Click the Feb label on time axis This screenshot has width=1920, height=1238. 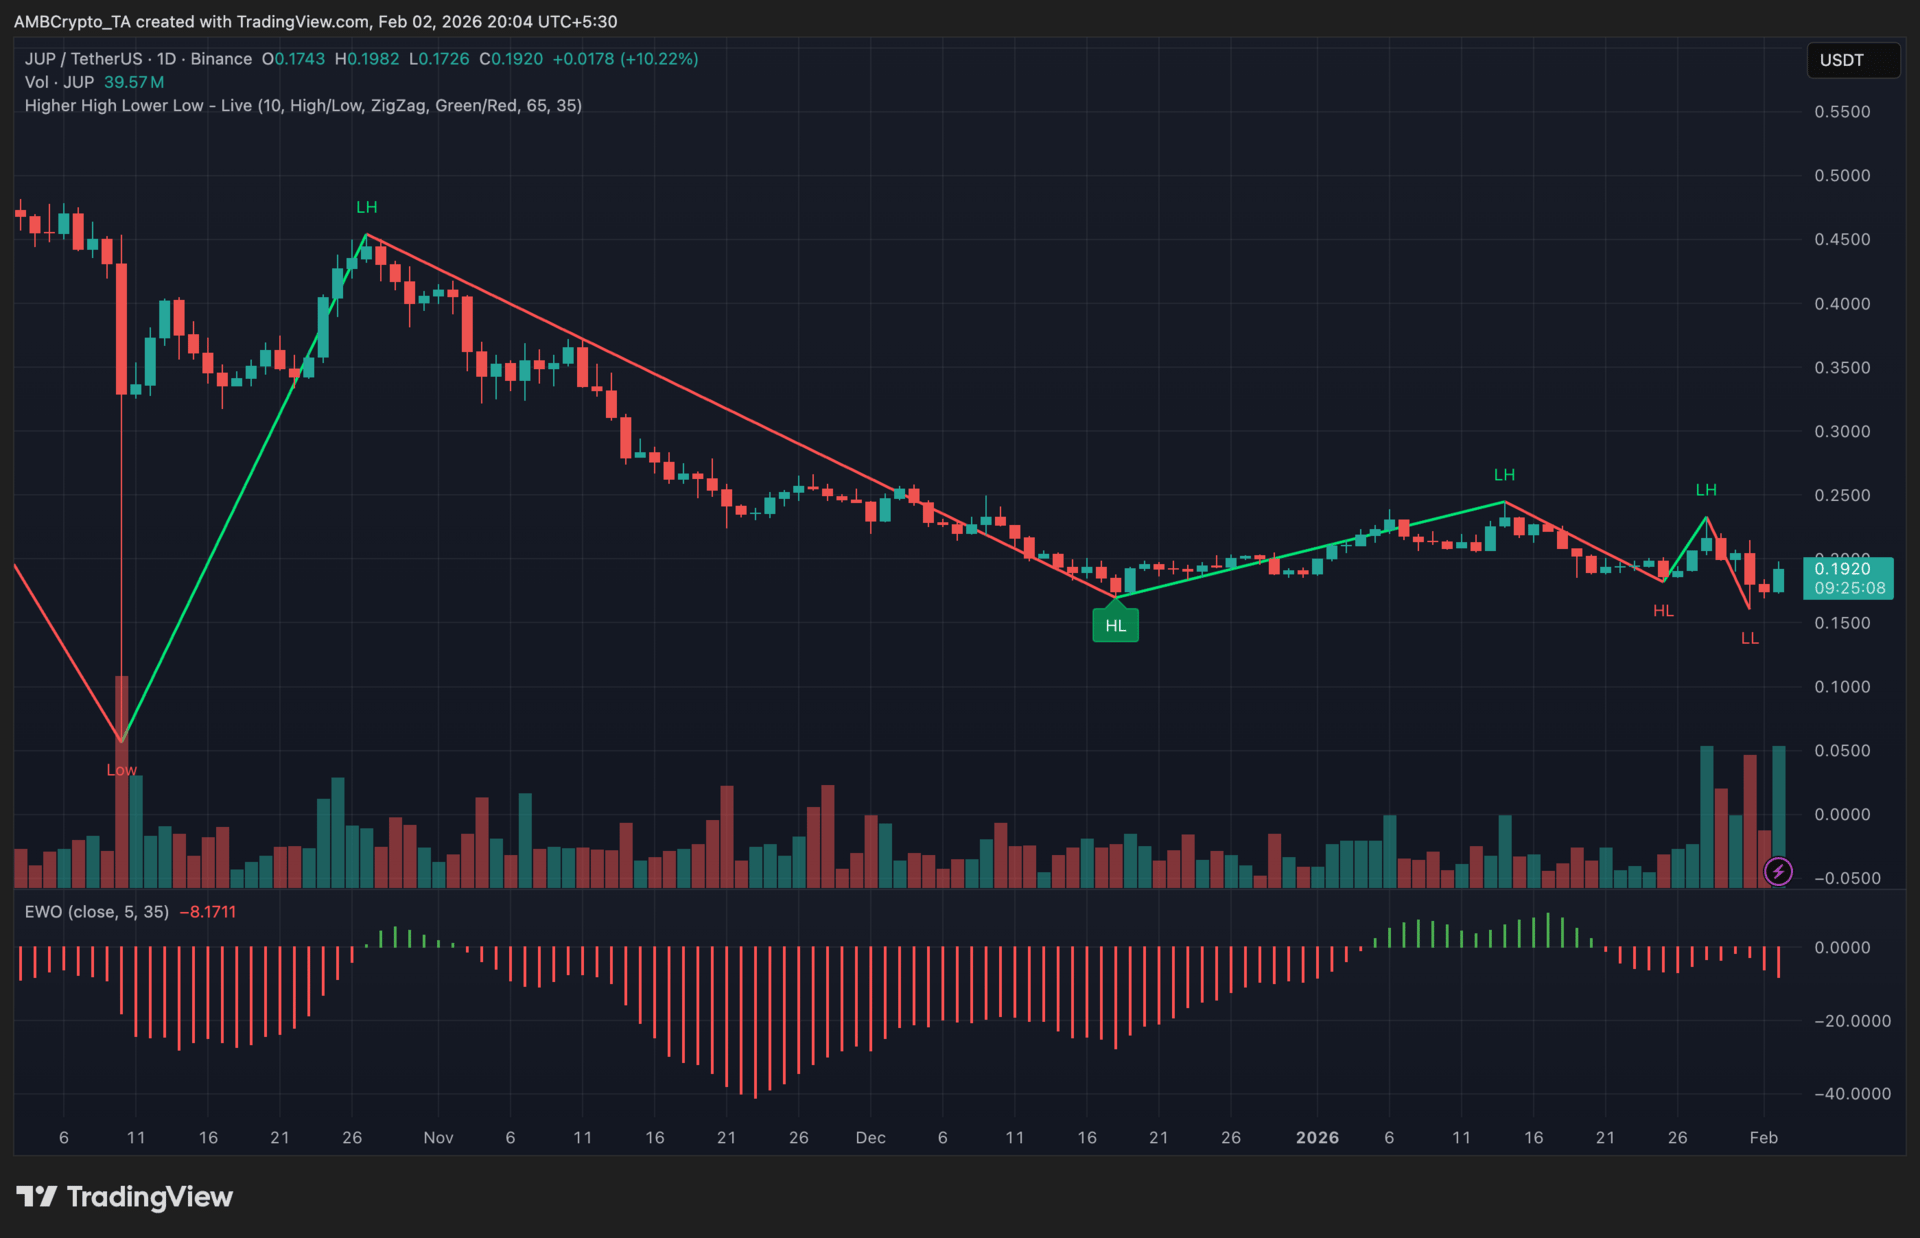[1763, 1138]
